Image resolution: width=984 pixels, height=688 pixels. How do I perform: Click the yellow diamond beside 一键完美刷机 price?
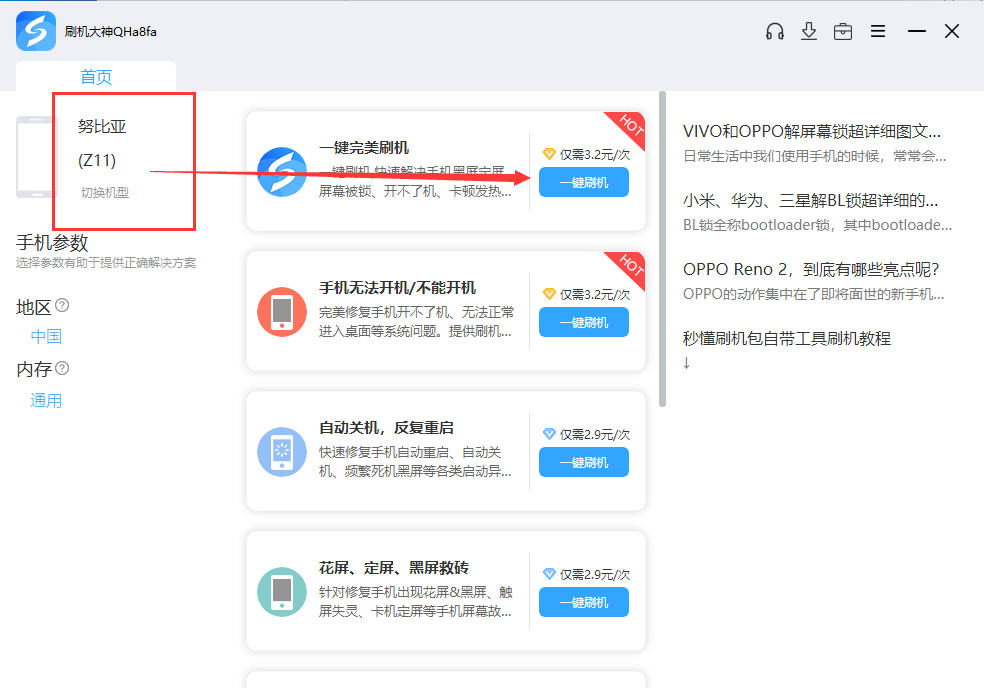(x=549, y=154)
